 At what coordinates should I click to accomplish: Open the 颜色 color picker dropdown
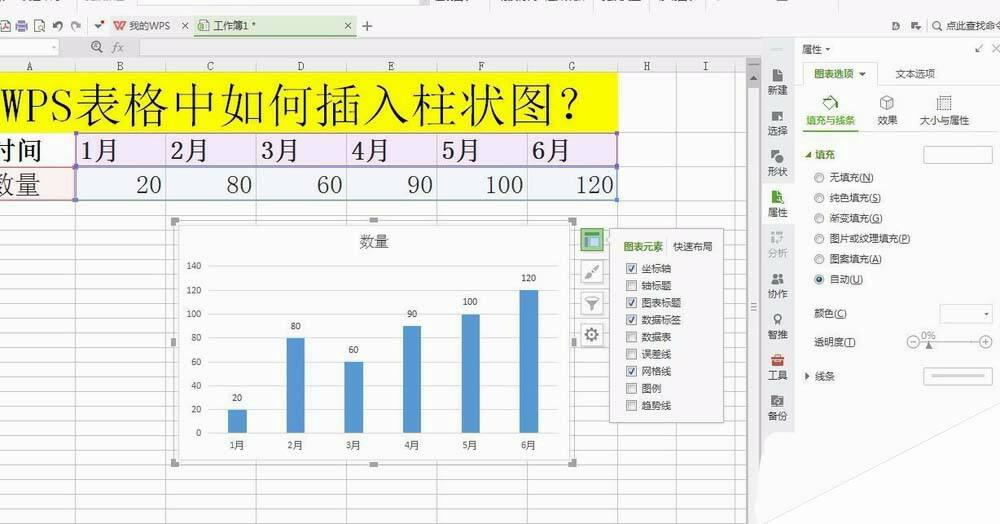pos(966,314)
